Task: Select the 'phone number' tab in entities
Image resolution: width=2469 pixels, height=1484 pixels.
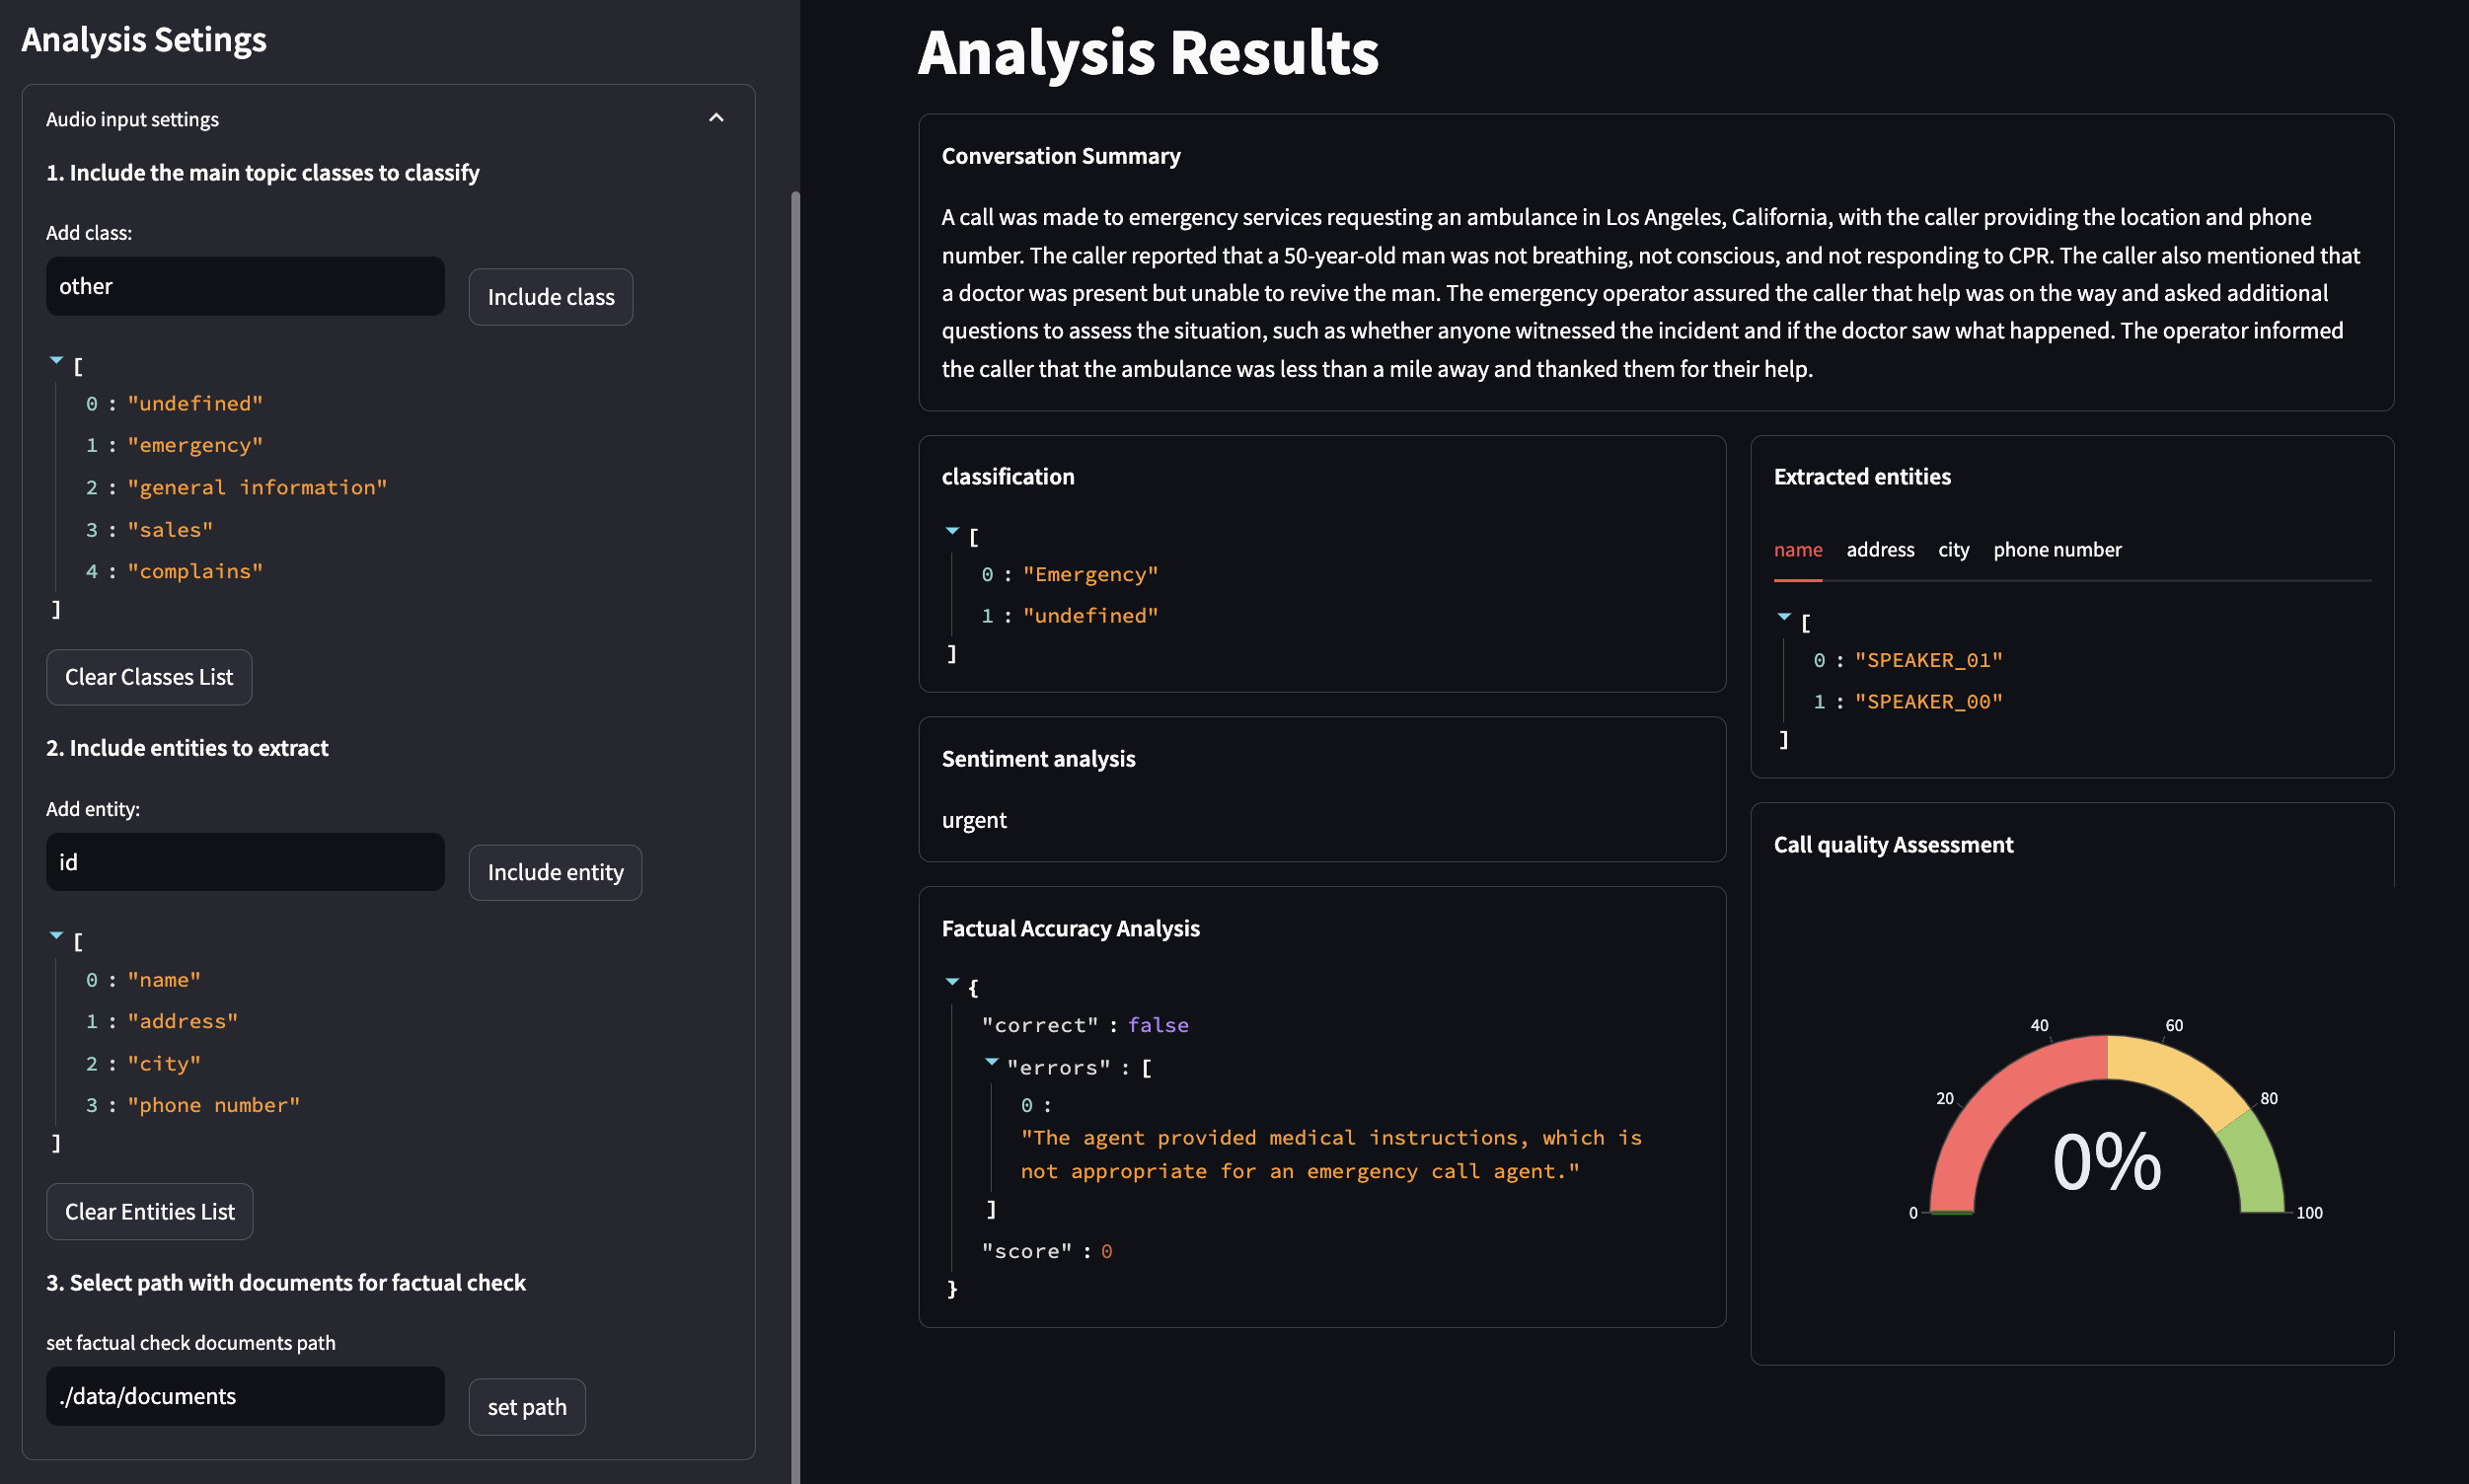Action: pos(2057,549)
